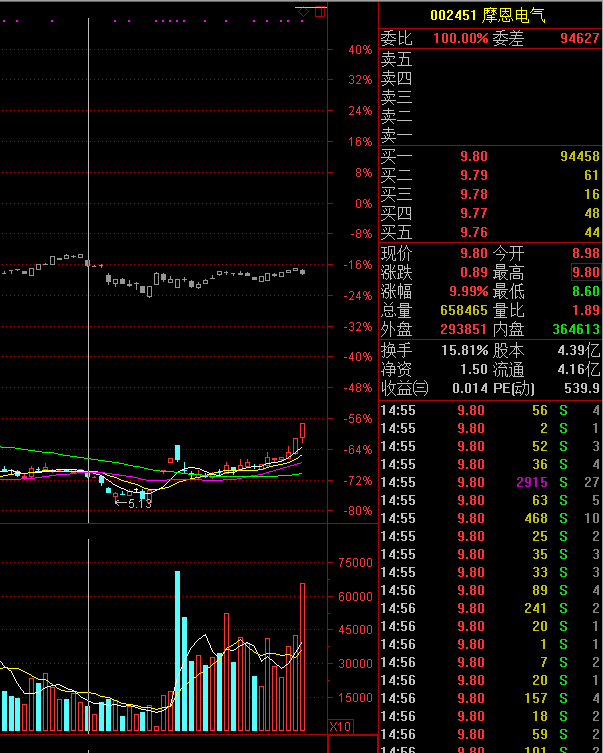Click the tall cyan candlestick in the price chart
The height and width of the screenshot is (753, 603).
[x=178, y=453]
